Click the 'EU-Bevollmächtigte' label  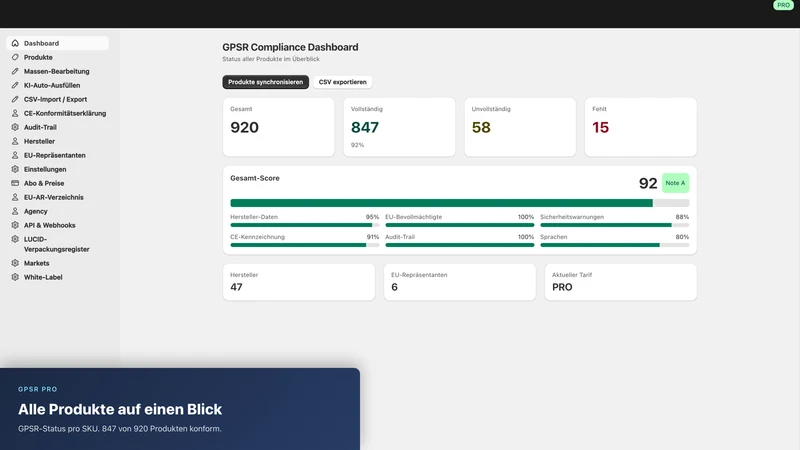coord(414,217)
